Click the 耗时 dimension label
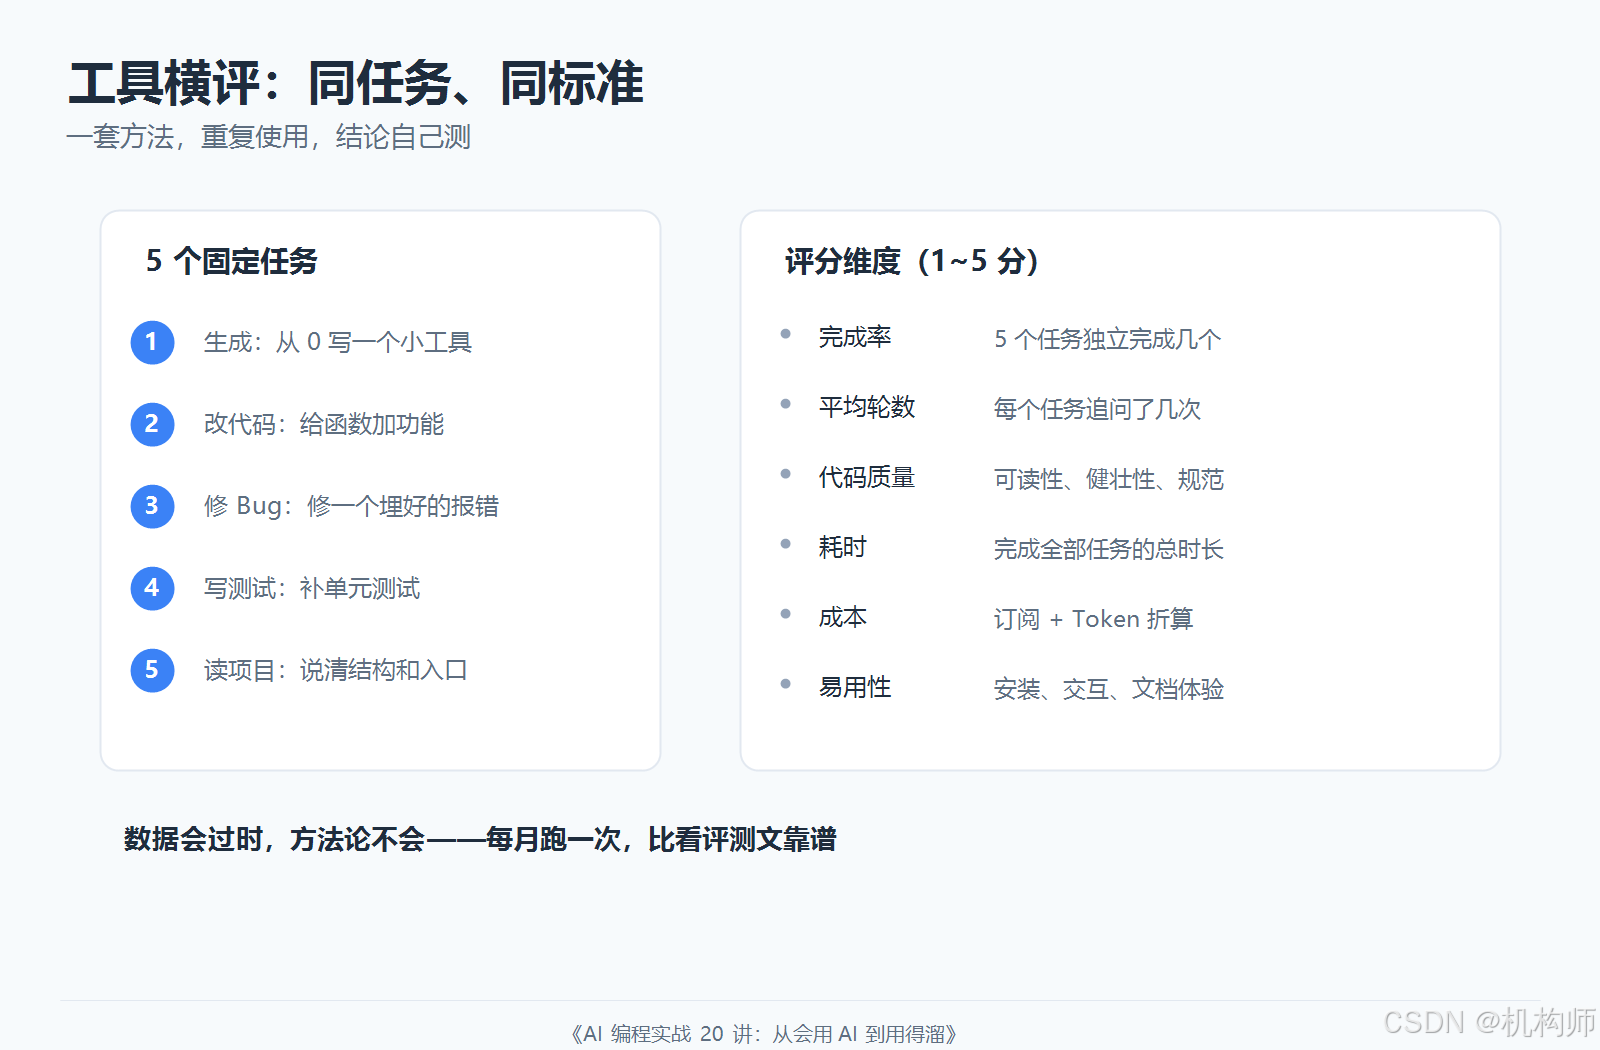Image resolution: width=1600 pixels, height=1050 pixels. [842, 548]
